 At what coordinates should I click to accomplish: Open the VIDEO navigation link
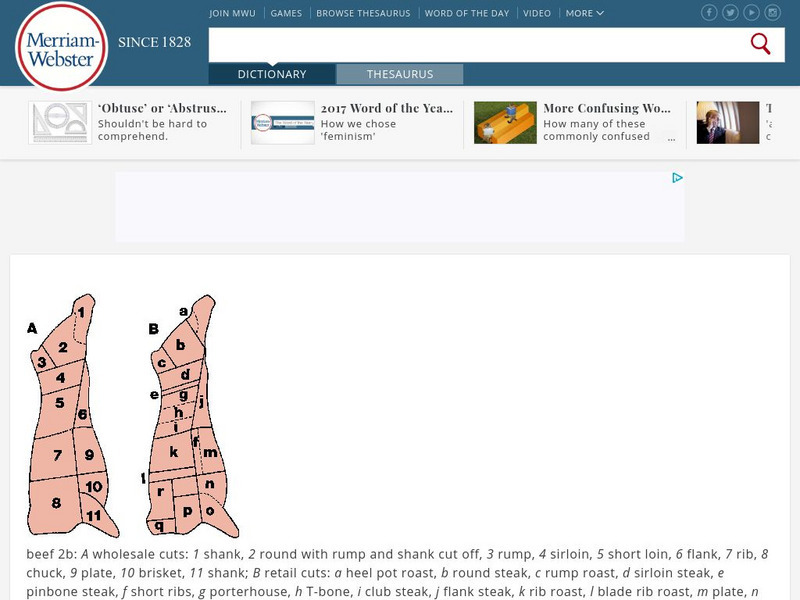[x=537, y=13]
